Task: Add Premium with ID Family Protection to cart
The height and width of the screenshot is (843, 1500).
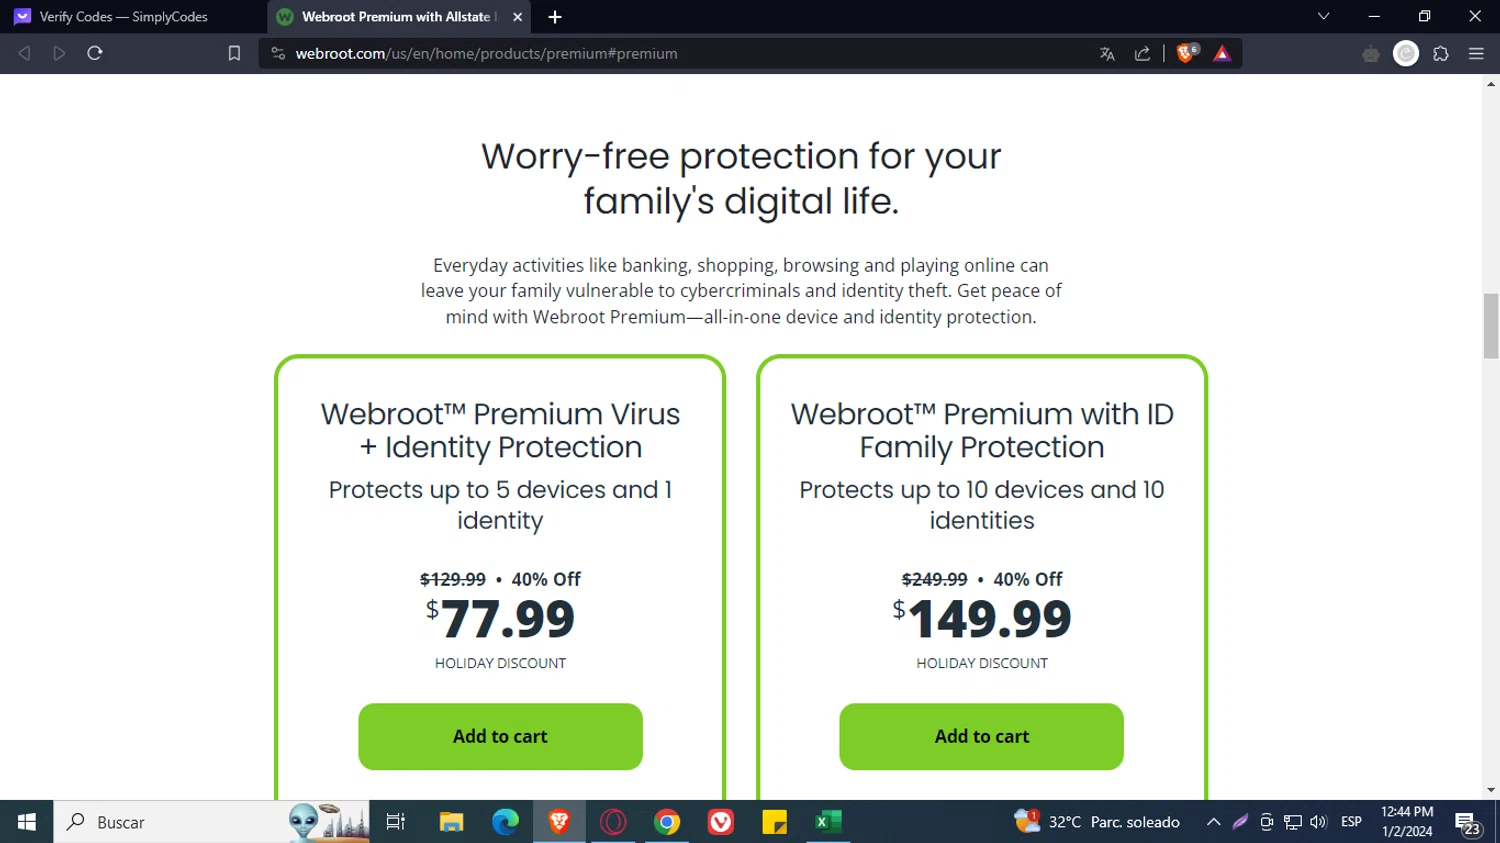Action: pos(981,737)
